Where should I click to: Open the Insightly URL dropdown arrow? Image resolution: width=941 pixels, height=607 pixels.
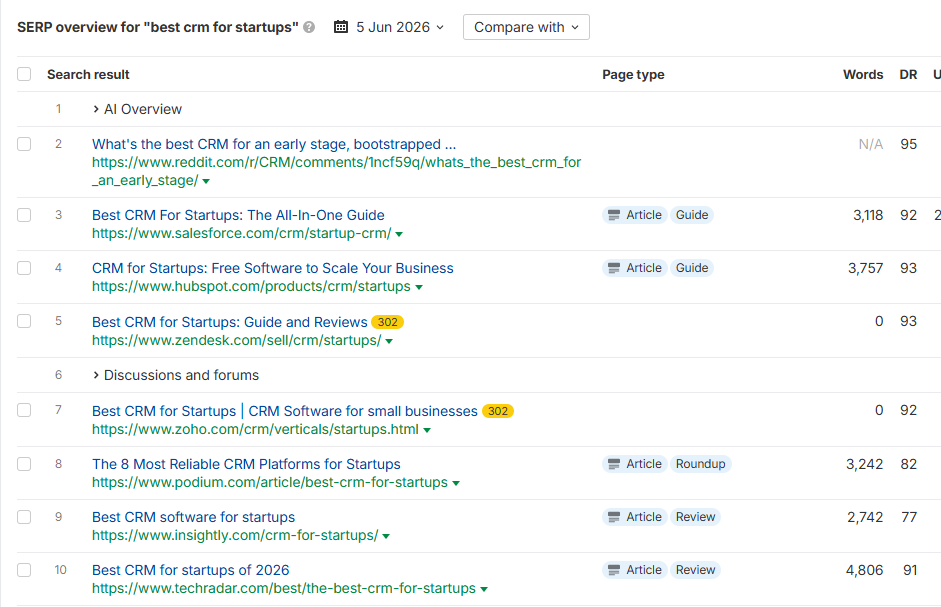point(386,536)
